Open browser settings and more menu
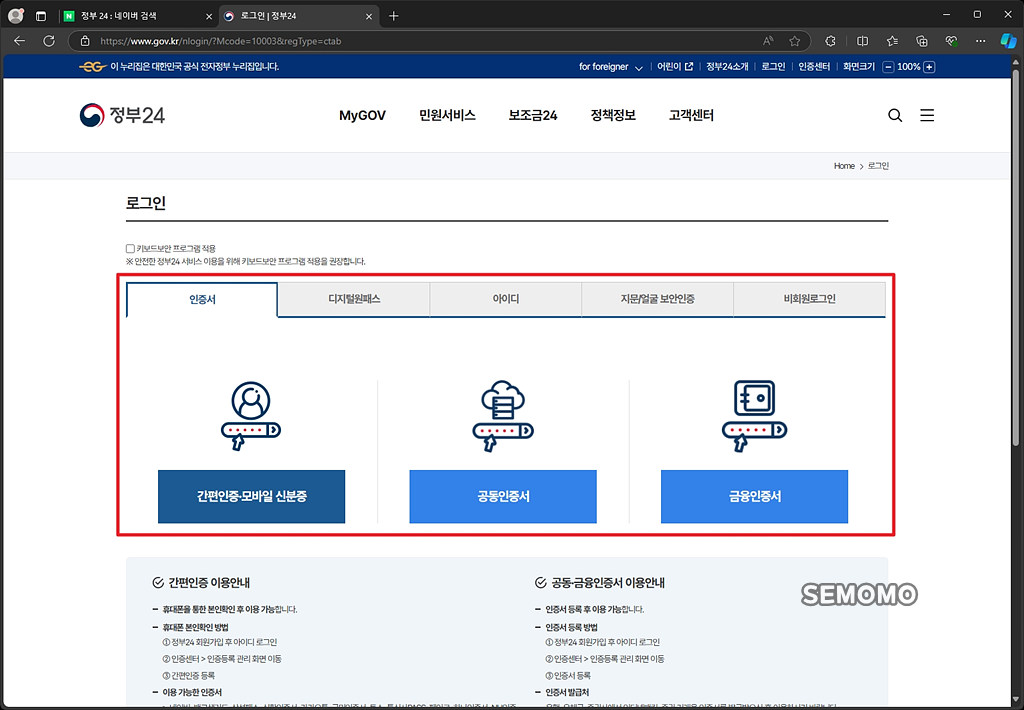 pyautogui.click(x=980, y=40)
